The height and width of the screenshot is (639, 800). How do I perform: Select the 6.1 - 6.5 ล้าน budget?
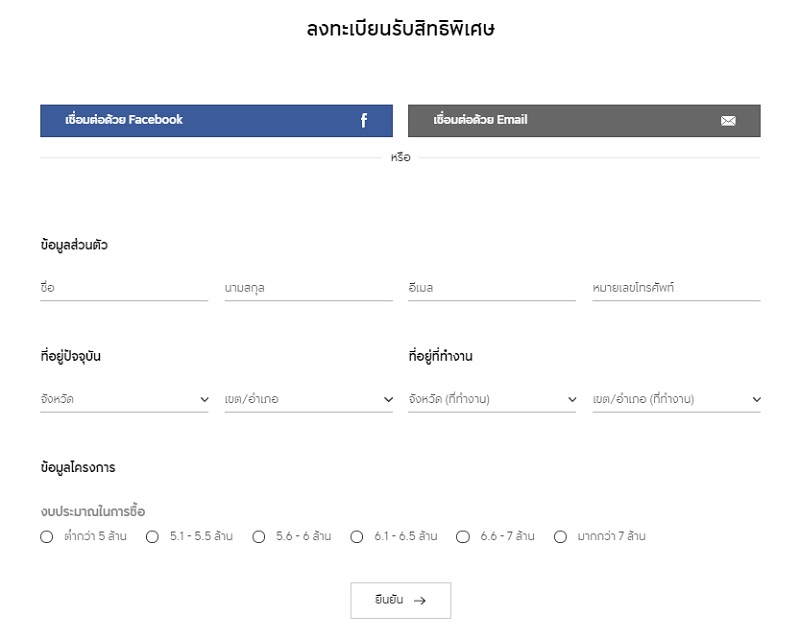click(357, 537)
